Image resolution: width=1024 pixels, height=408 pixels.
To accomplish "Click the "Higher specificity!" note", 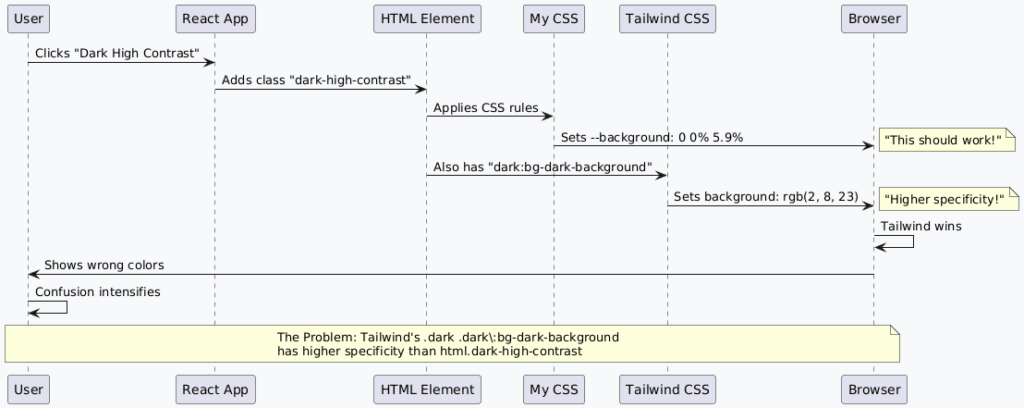I will (x=944, y=200).
